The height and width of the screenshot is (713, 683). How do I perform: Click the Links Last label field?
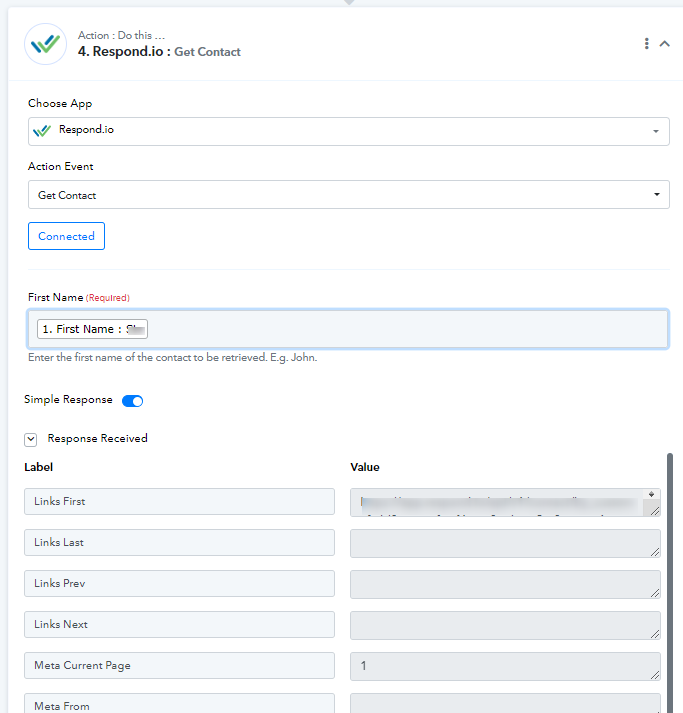click(x=179, y=542)
